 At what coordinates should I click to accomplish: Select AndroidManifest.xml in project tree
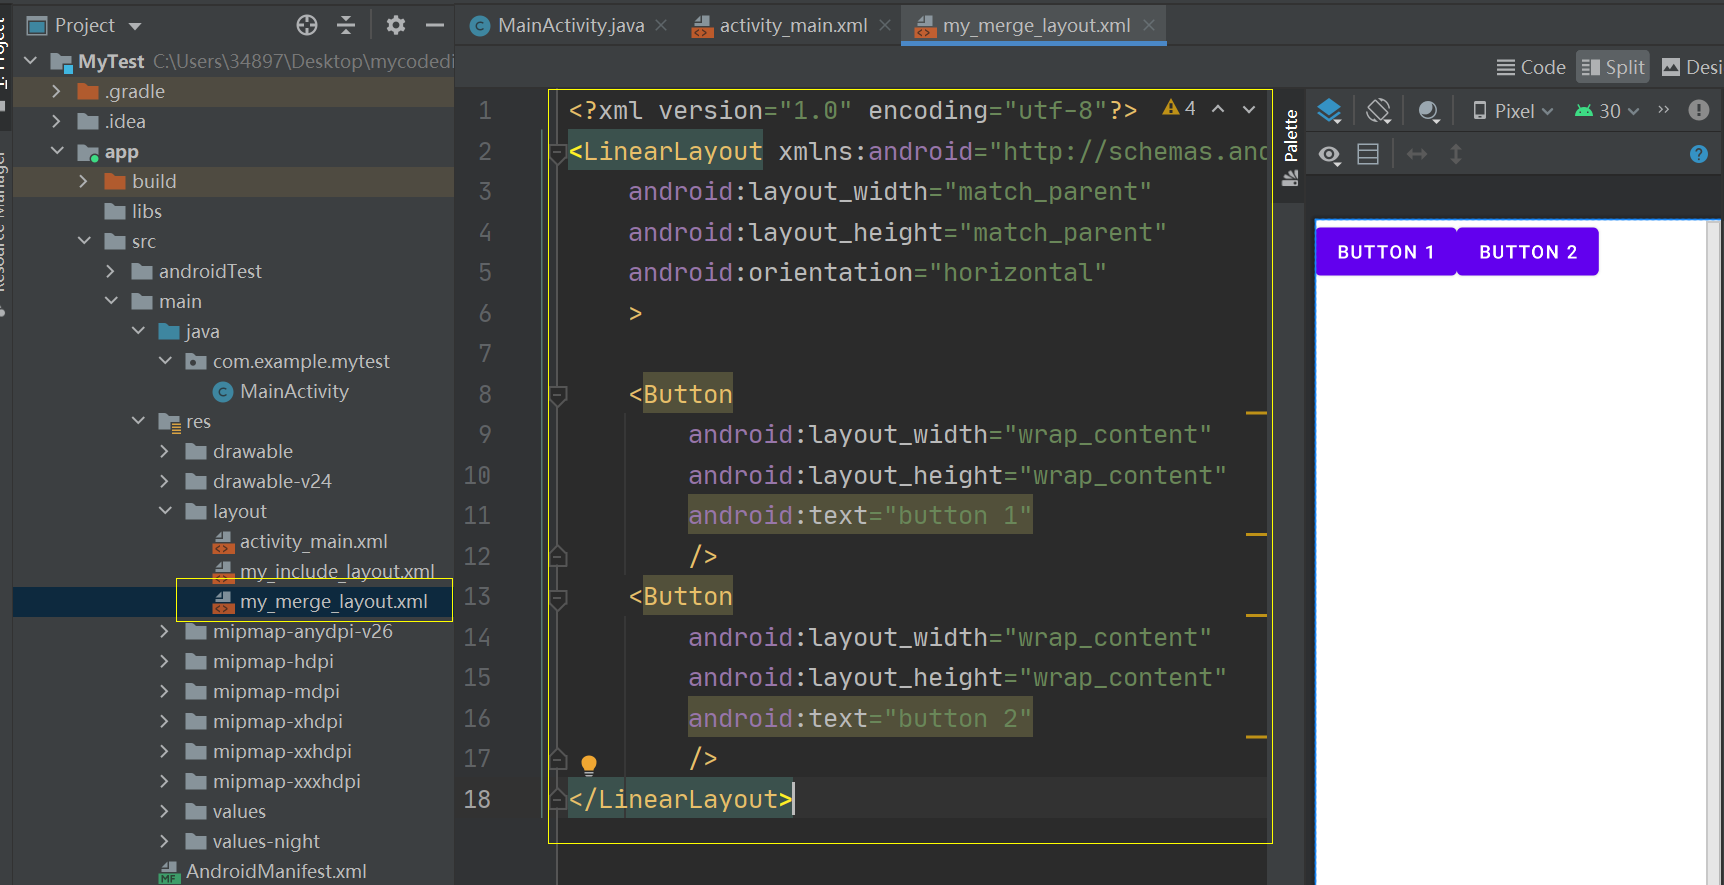click(263, 871)
